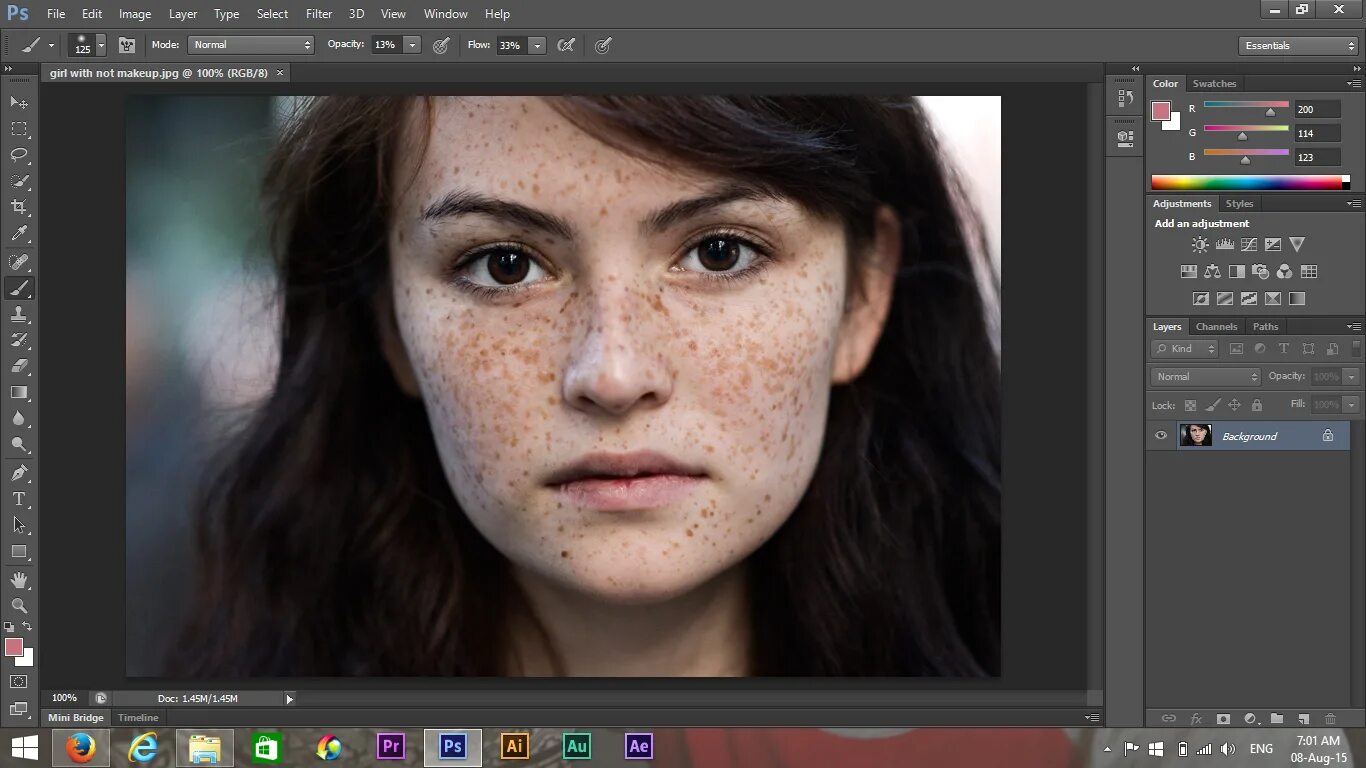1366x768 pixels.
Task: Close the girl with not makeup.jpg tab
Action: coord(280,73)
